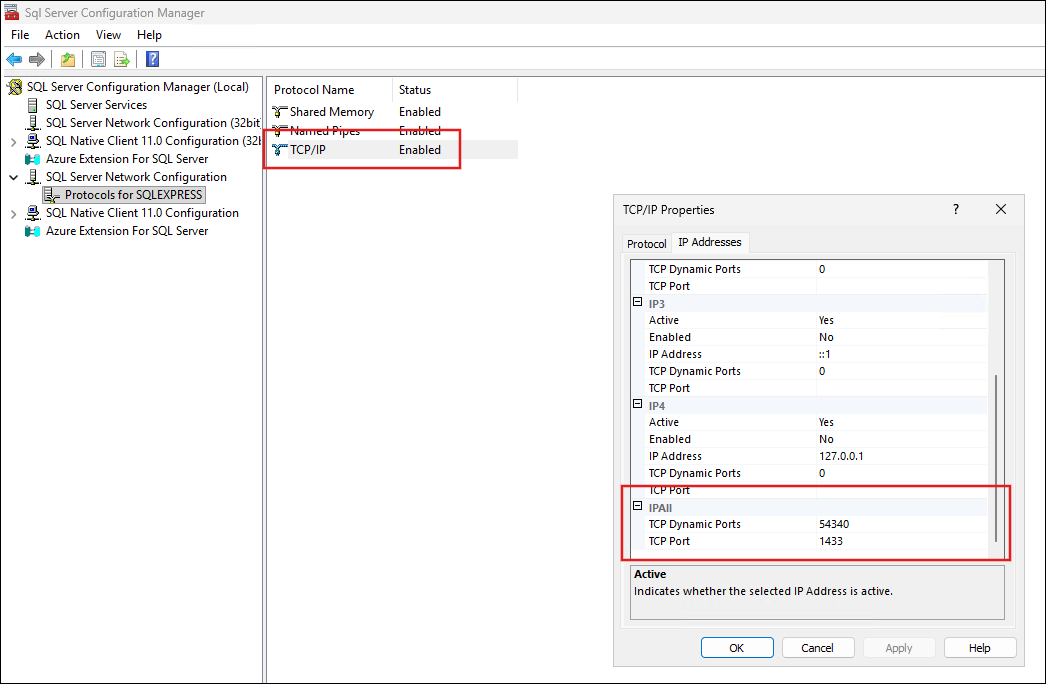Click the SQL Server Network Configuration (32bit) icon
Screen dimensions: 1046x684
click(33, 123)
